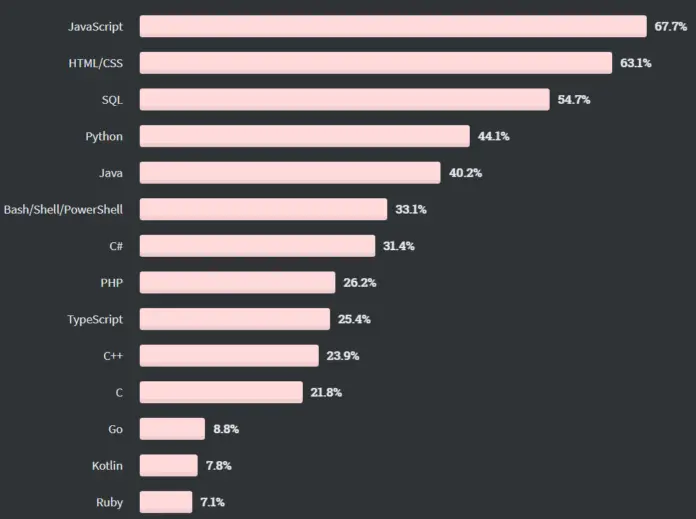The image size is (696, 519).
Task: Click the Python language label
Action: coord(104,137)
